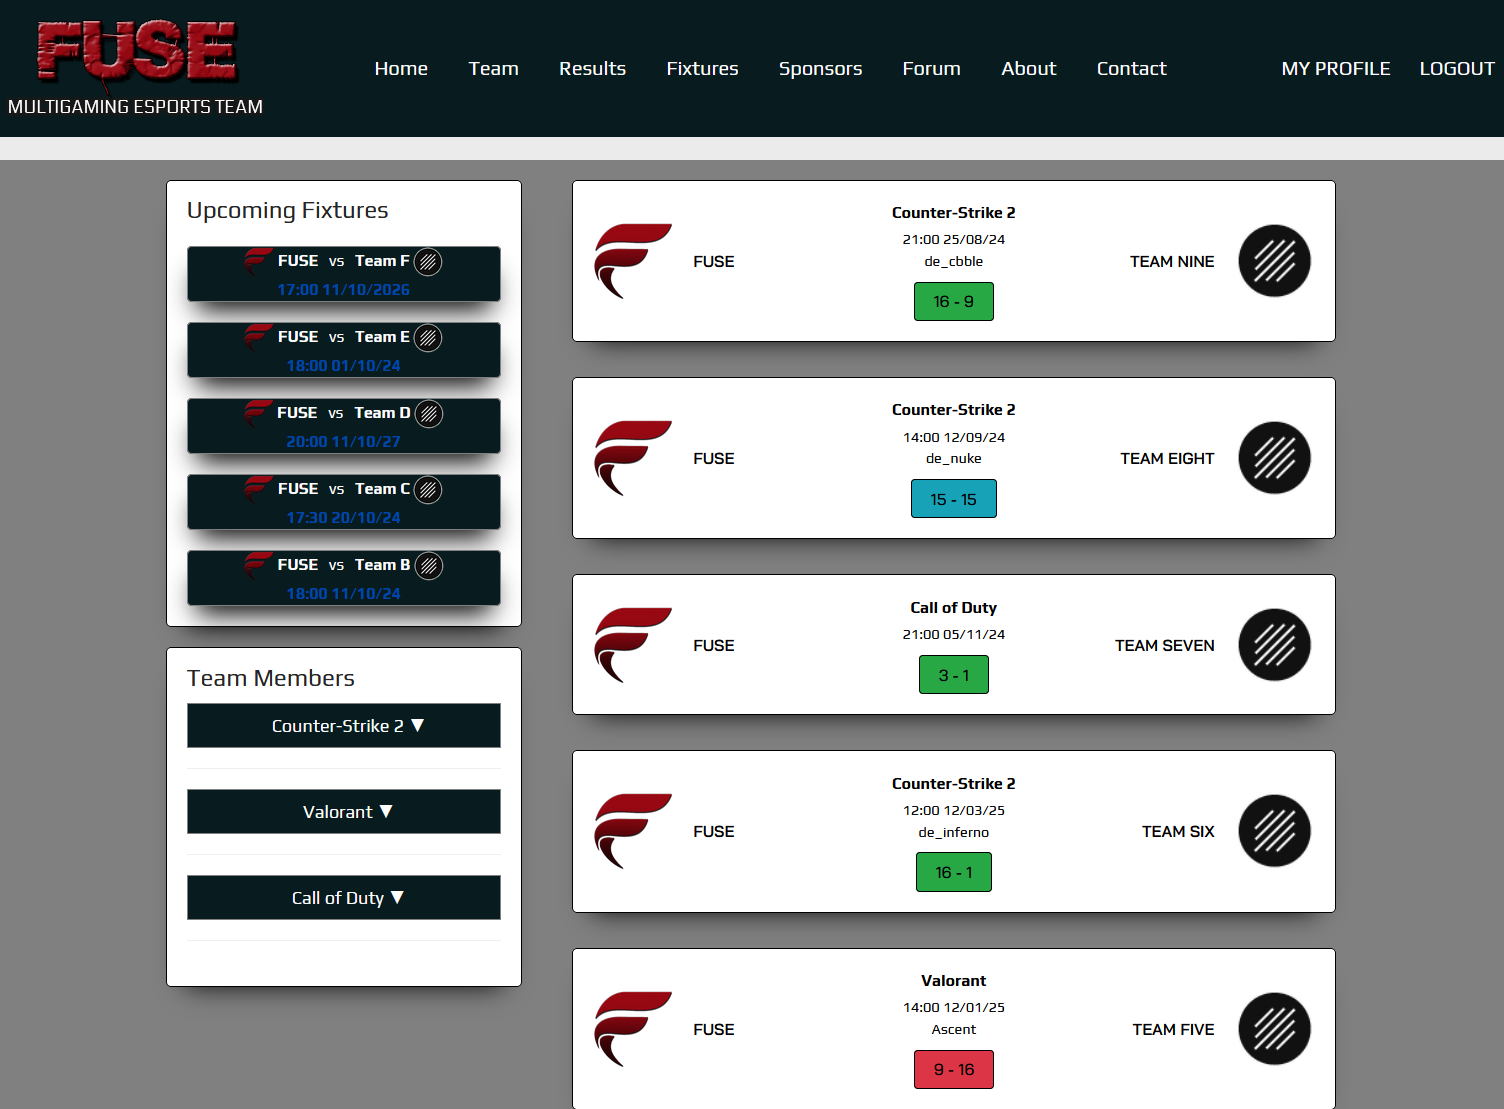Log out using the LOGOUT link
Viewport: 1504px width, 1109px height.
pyautogui.click(x=1456, y=69)
